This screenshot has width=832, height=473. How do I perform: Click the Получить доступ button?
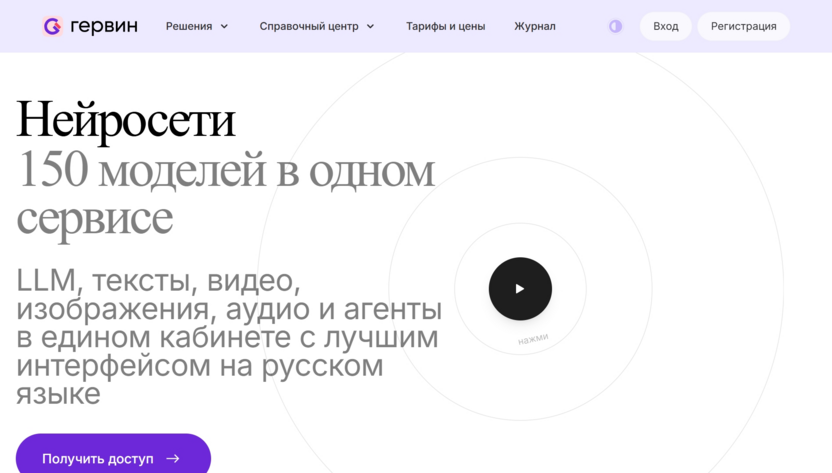pyautogui.click(x=114, y=454)
